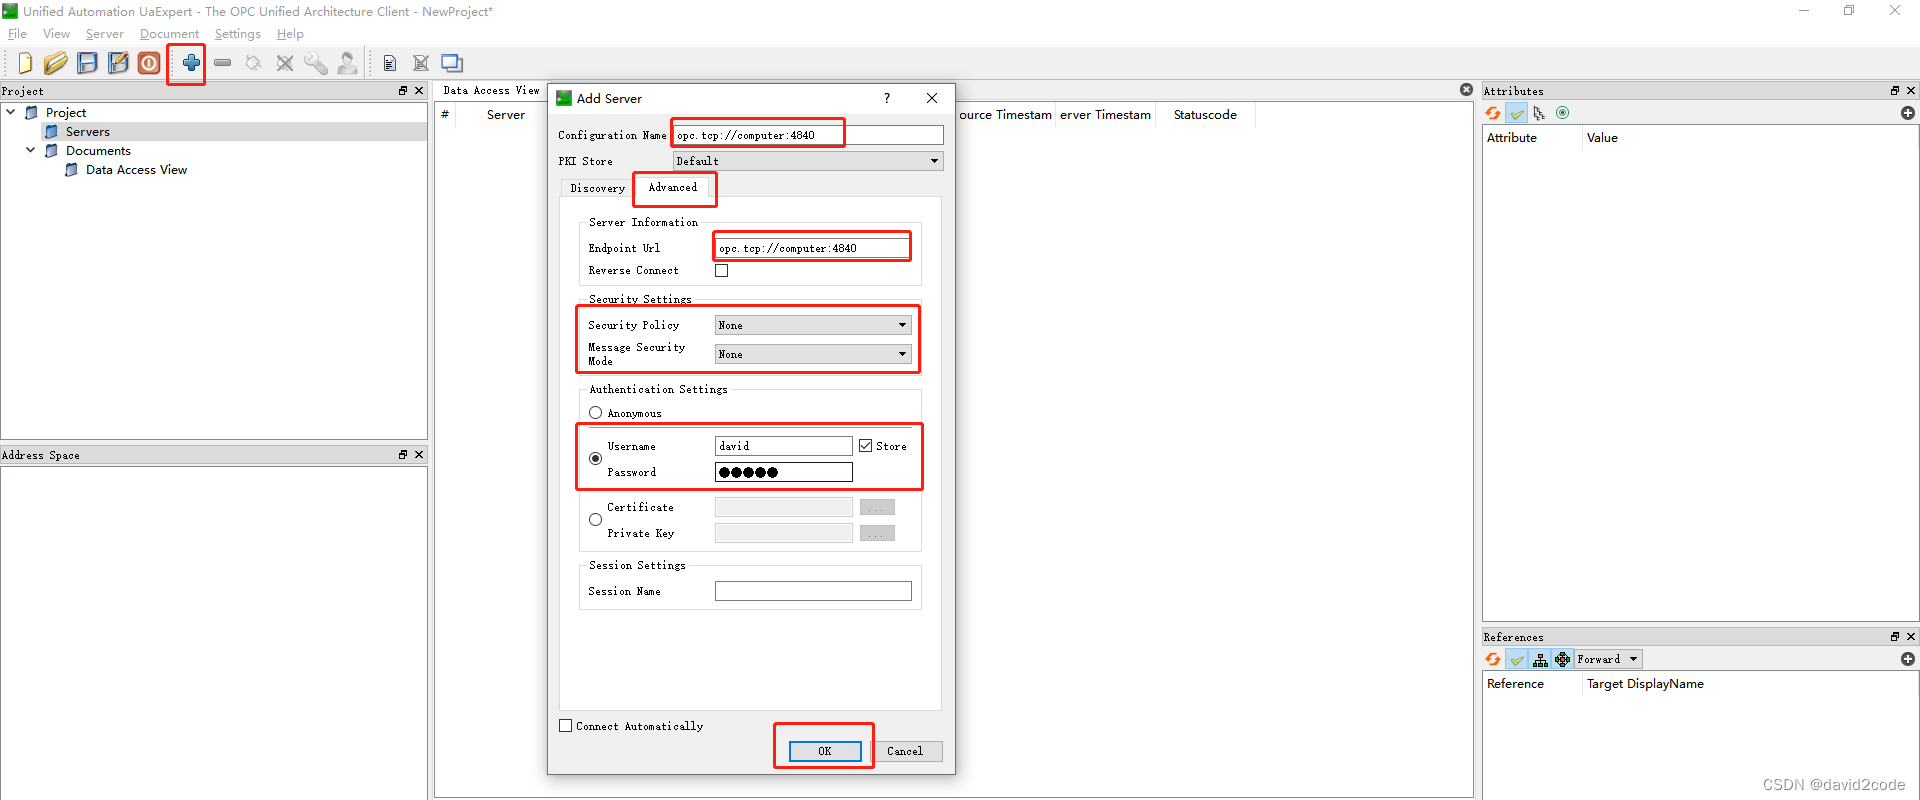This screenshot has height=800, width=1920.
Task: Select the Username/Password radio button
Action: coord(596,459)
